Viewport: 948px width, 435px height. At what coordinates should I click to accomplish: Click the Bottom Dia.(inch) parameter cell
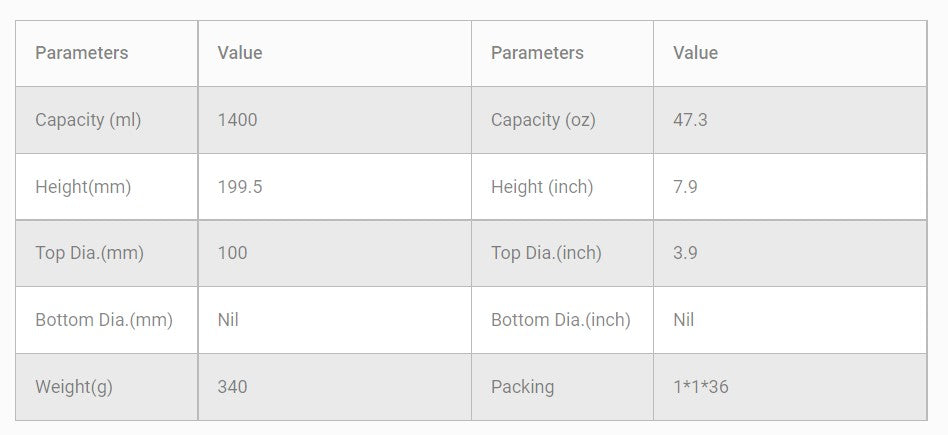coord(560,320)
